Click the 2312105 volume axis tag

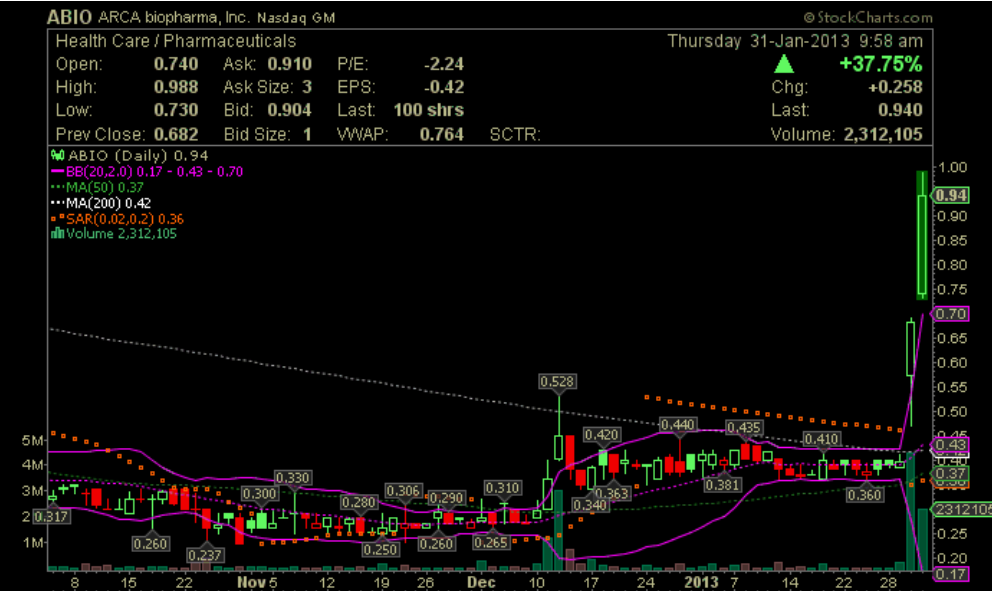[963, 509]
